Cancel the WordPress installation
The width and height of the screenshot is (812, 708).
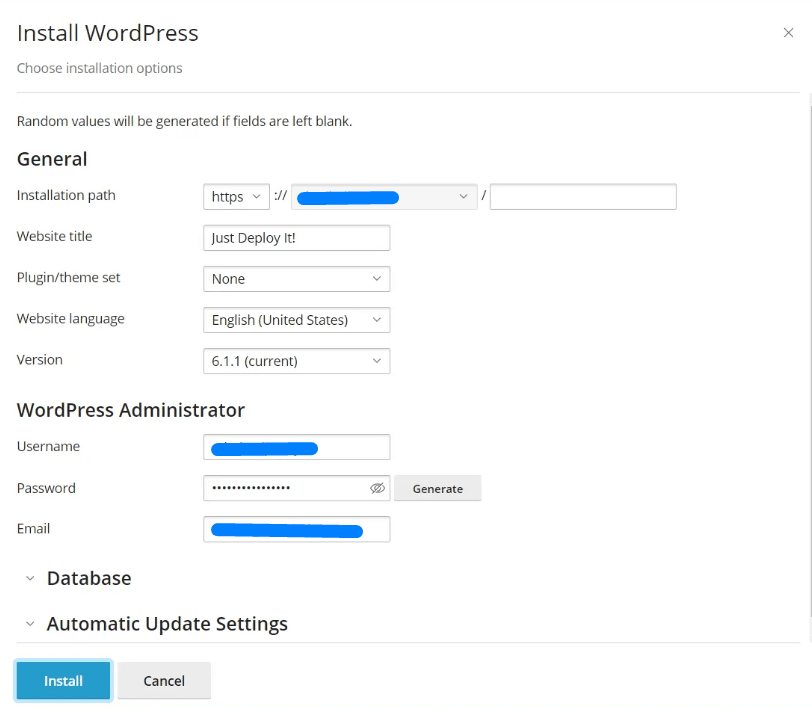163,680
